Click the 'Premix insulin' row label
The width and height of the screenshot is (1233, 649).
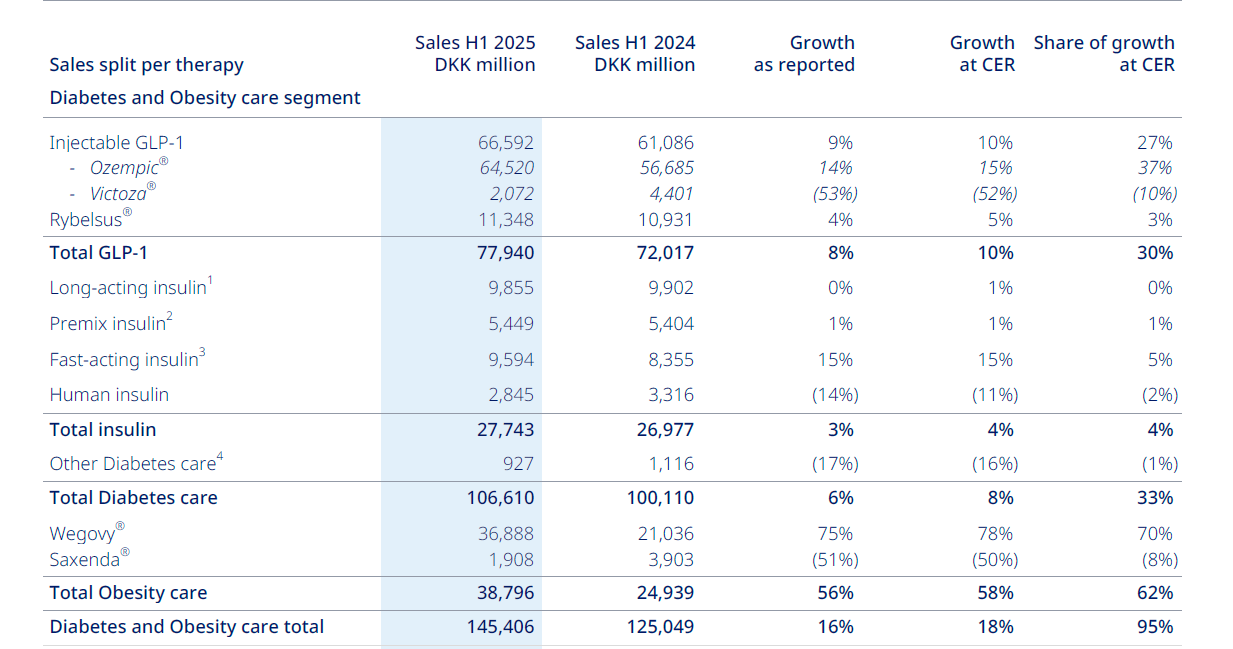[111, 324]
